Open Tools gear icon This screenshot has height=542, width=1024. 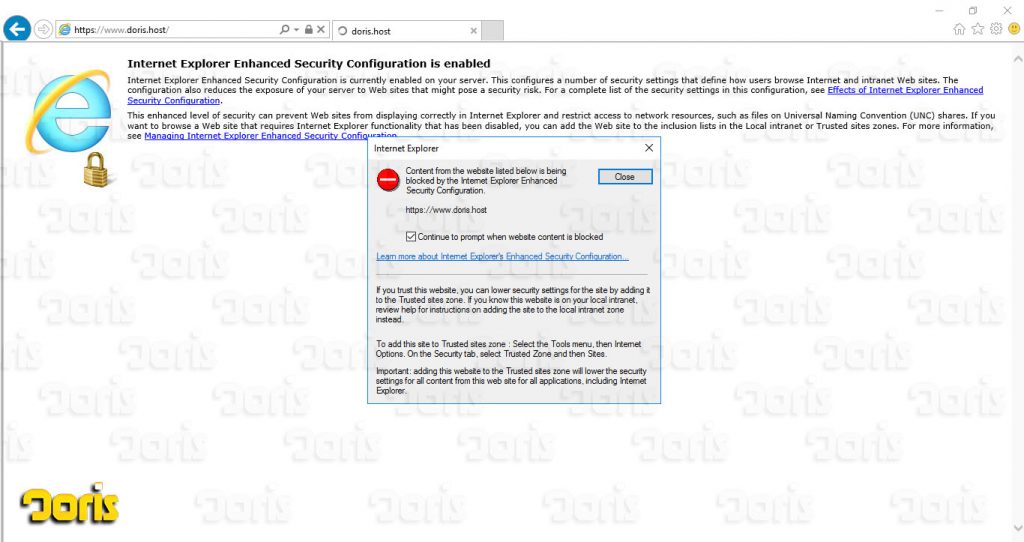pos(996,29)
